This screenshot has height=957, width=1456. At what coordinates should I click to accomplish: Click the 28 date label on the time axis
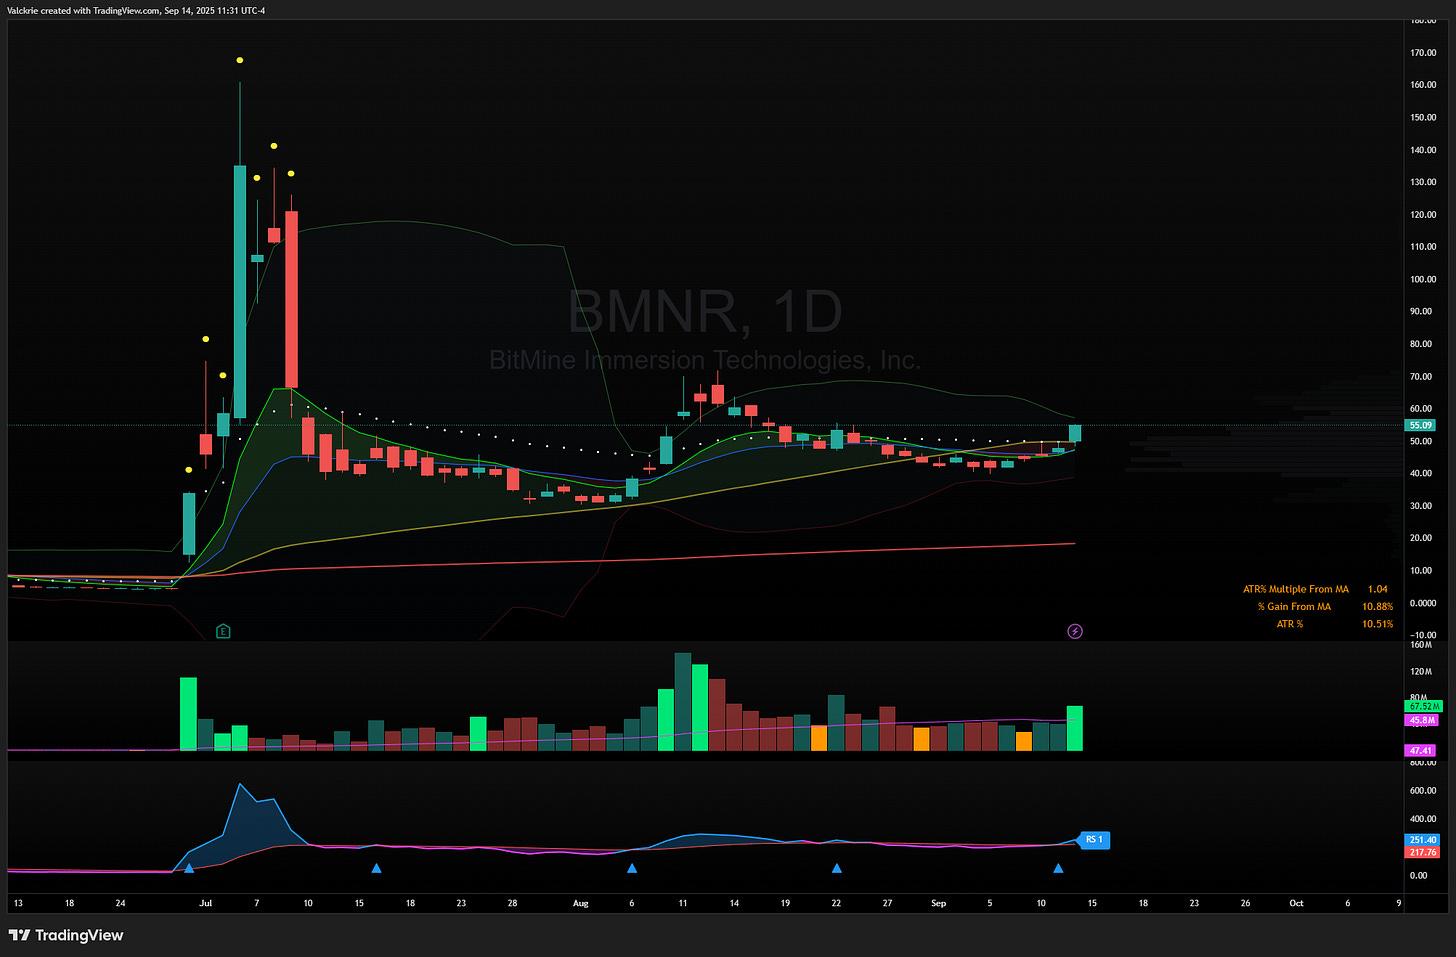click(513, 903)
